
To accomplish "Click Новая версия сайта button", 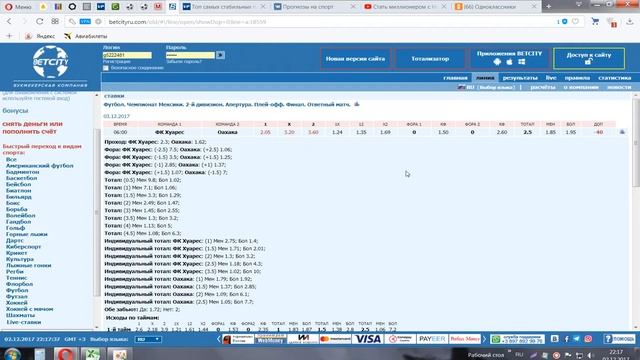I will [x=356, y=59].
